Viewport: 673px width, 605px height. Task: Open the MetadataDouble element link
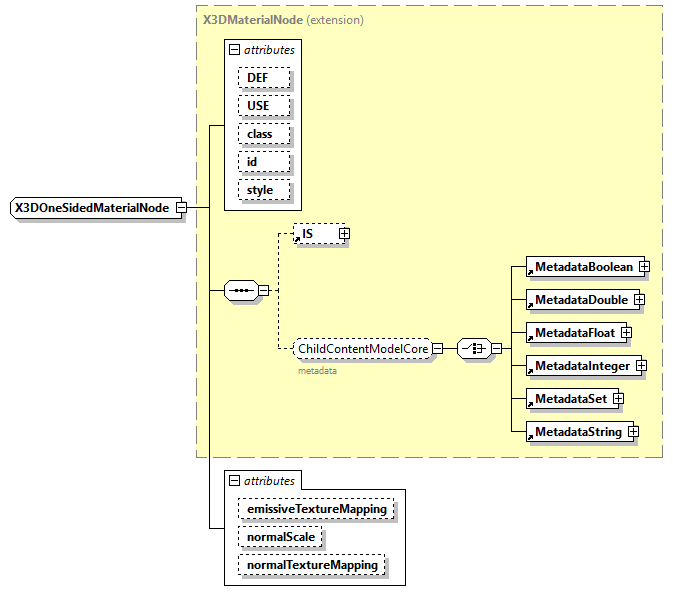582,299
